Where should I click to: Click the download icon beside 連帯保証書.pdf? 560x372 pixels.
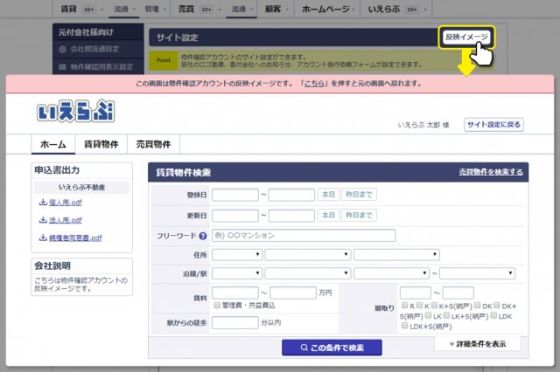click(43, 237)
